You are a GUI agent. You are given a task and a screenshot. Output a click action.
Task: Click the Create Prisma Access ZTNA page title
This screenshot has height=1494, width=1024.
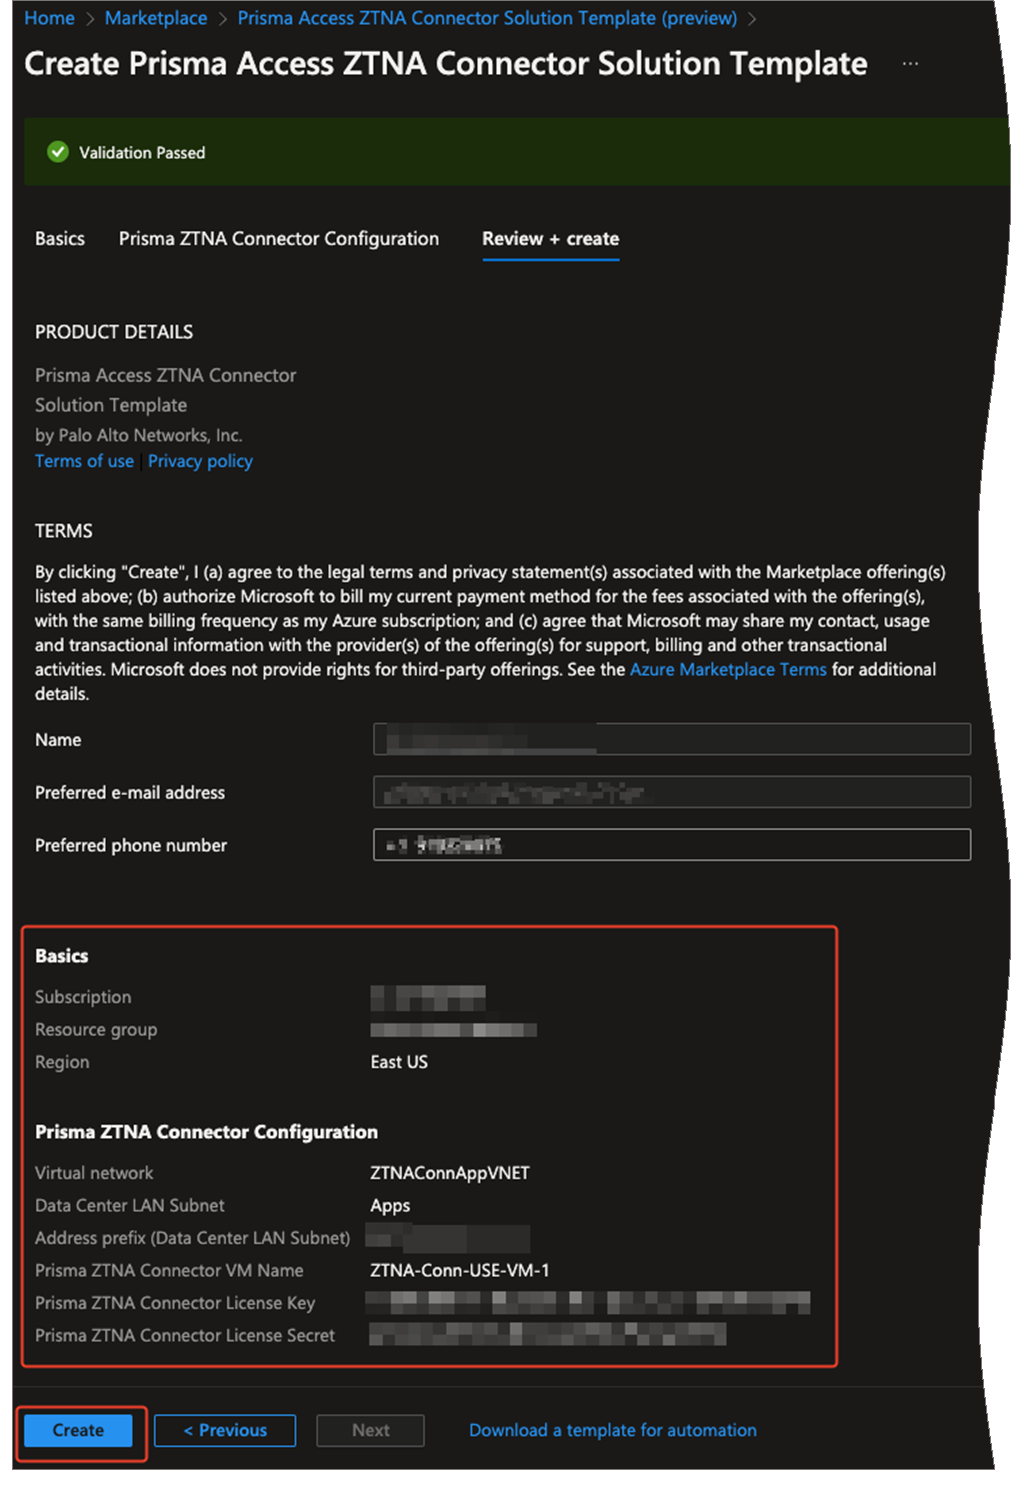(446, 63)
